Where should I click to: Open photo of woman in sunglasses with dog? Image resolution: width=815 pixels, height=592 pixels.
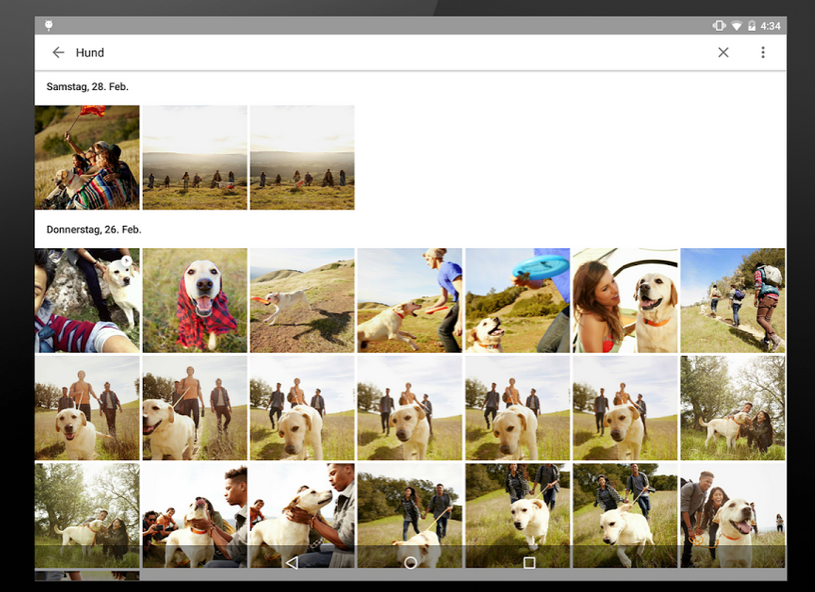tap(625, 300)
